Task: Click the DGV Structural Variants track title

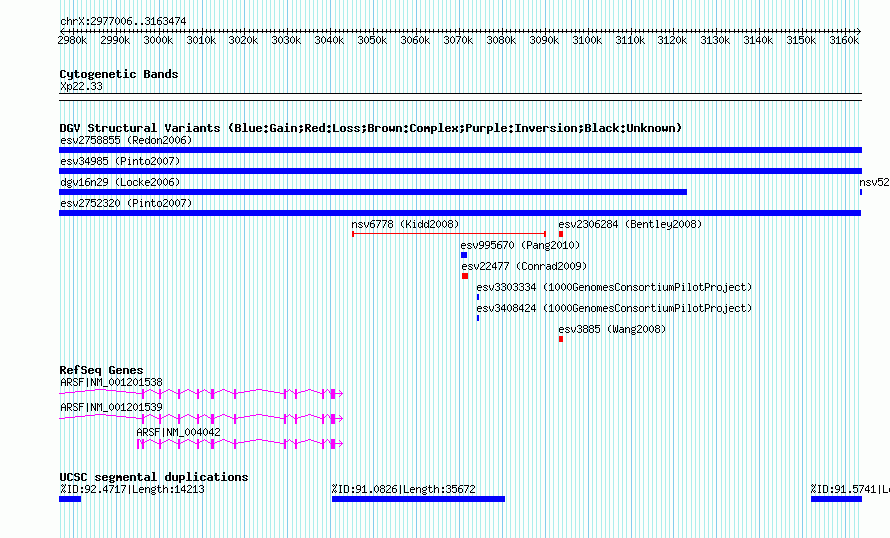Action: pyautogui.click(x=371, y=128)
